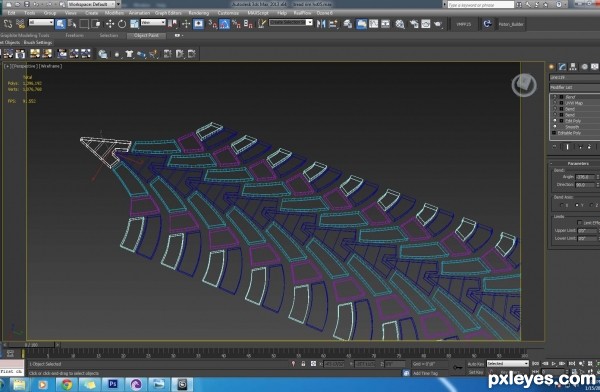
Task: Click the Bind to Space Warp icon
Action: 20,24
